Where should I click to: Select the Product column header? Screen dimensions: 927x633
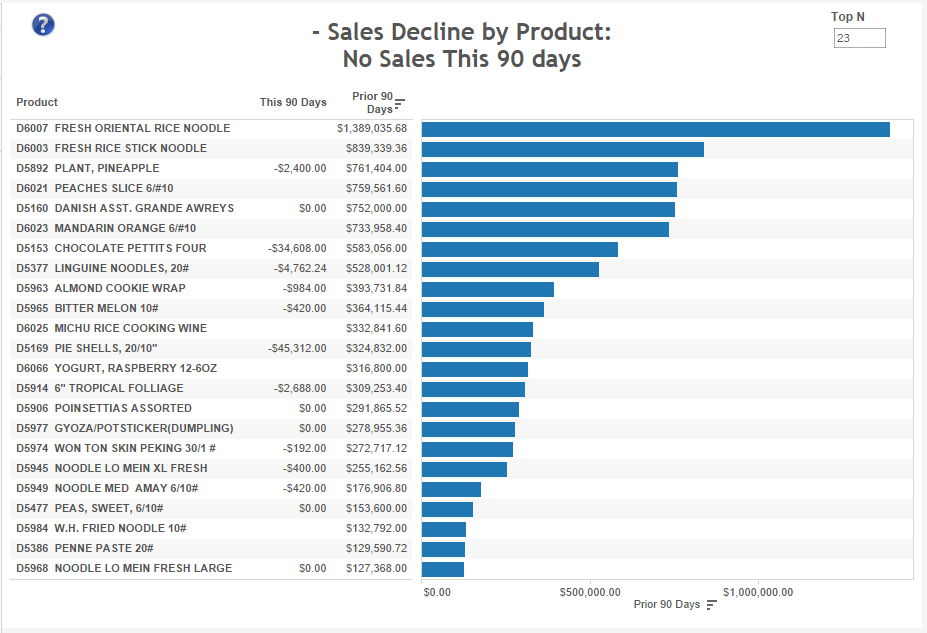[x=37, y=102]
